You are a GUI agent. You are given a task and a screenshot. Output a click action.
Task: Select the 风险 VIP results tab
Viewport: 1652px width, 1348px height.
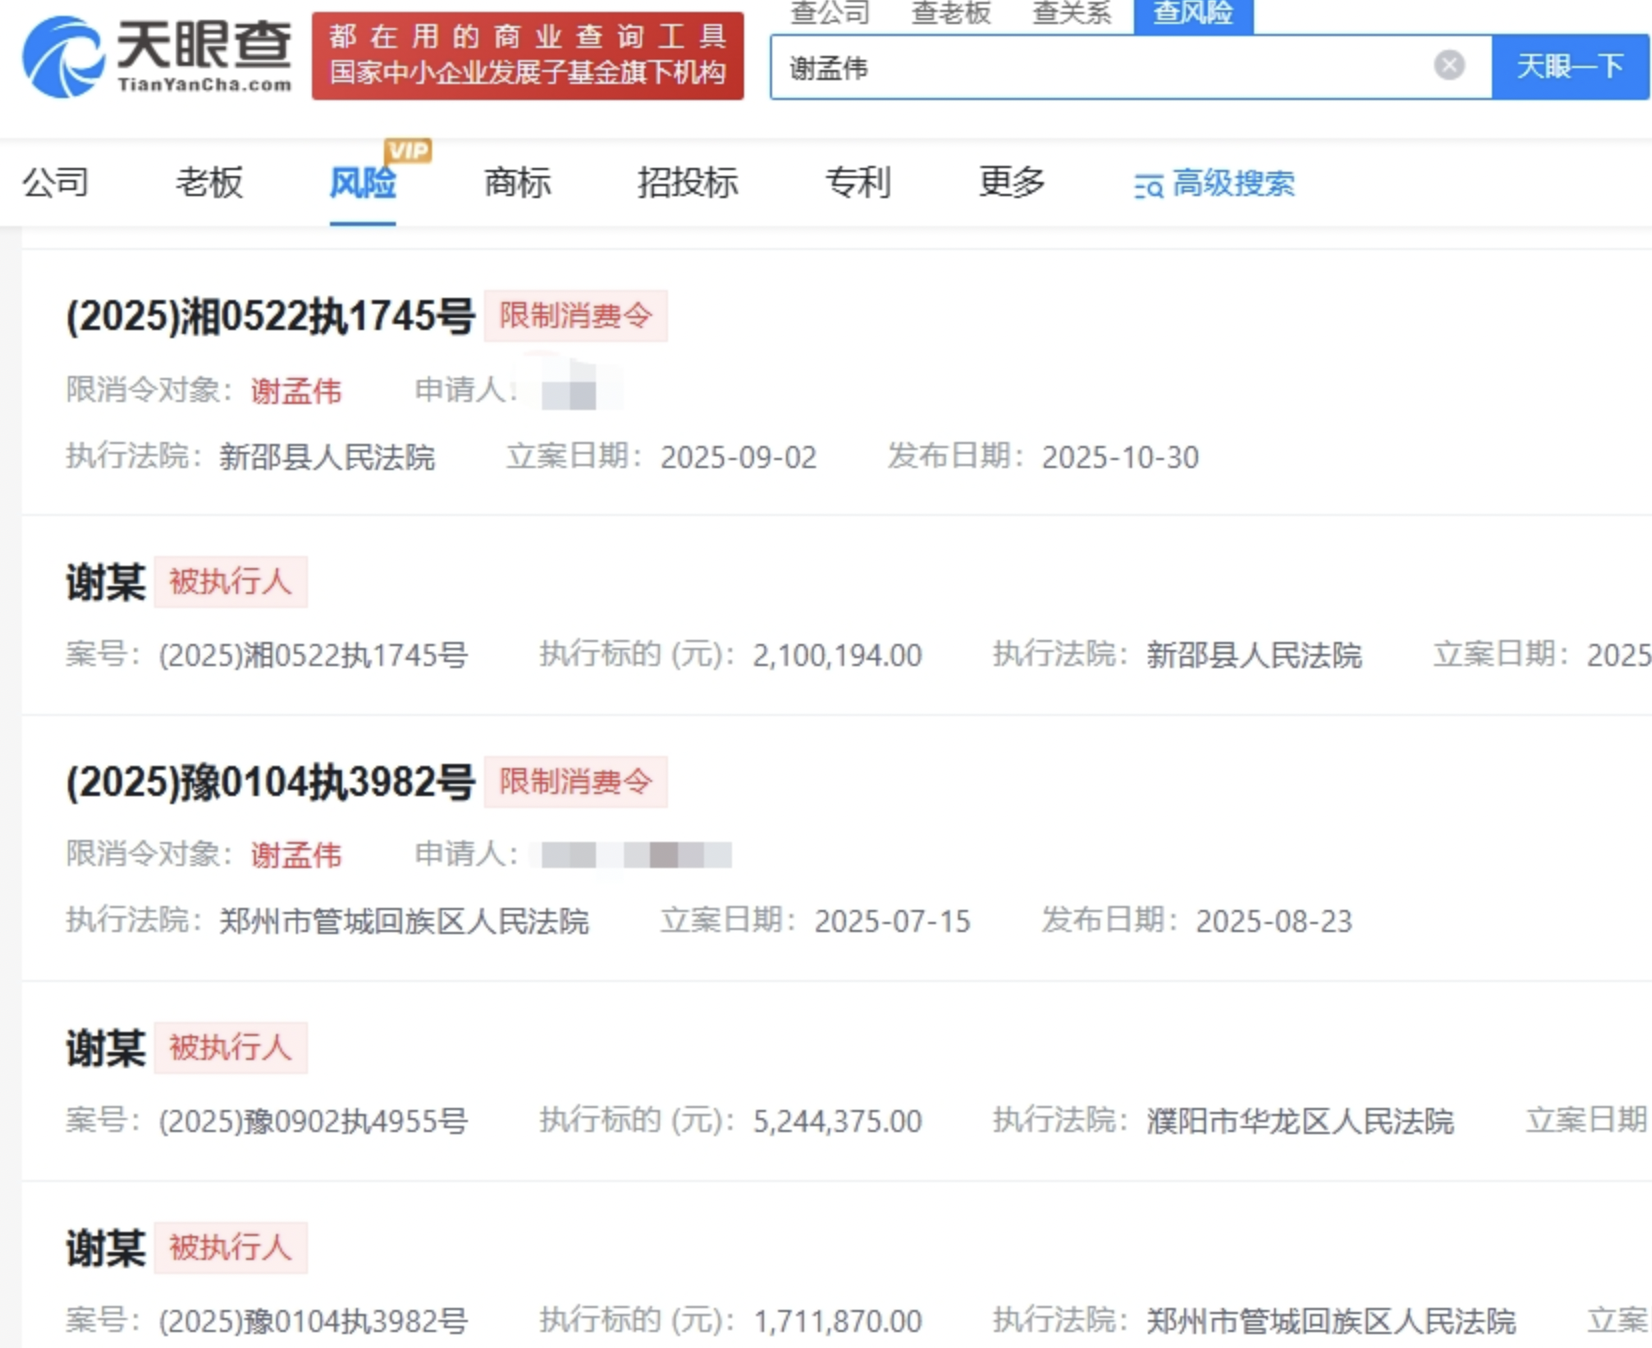363,183
